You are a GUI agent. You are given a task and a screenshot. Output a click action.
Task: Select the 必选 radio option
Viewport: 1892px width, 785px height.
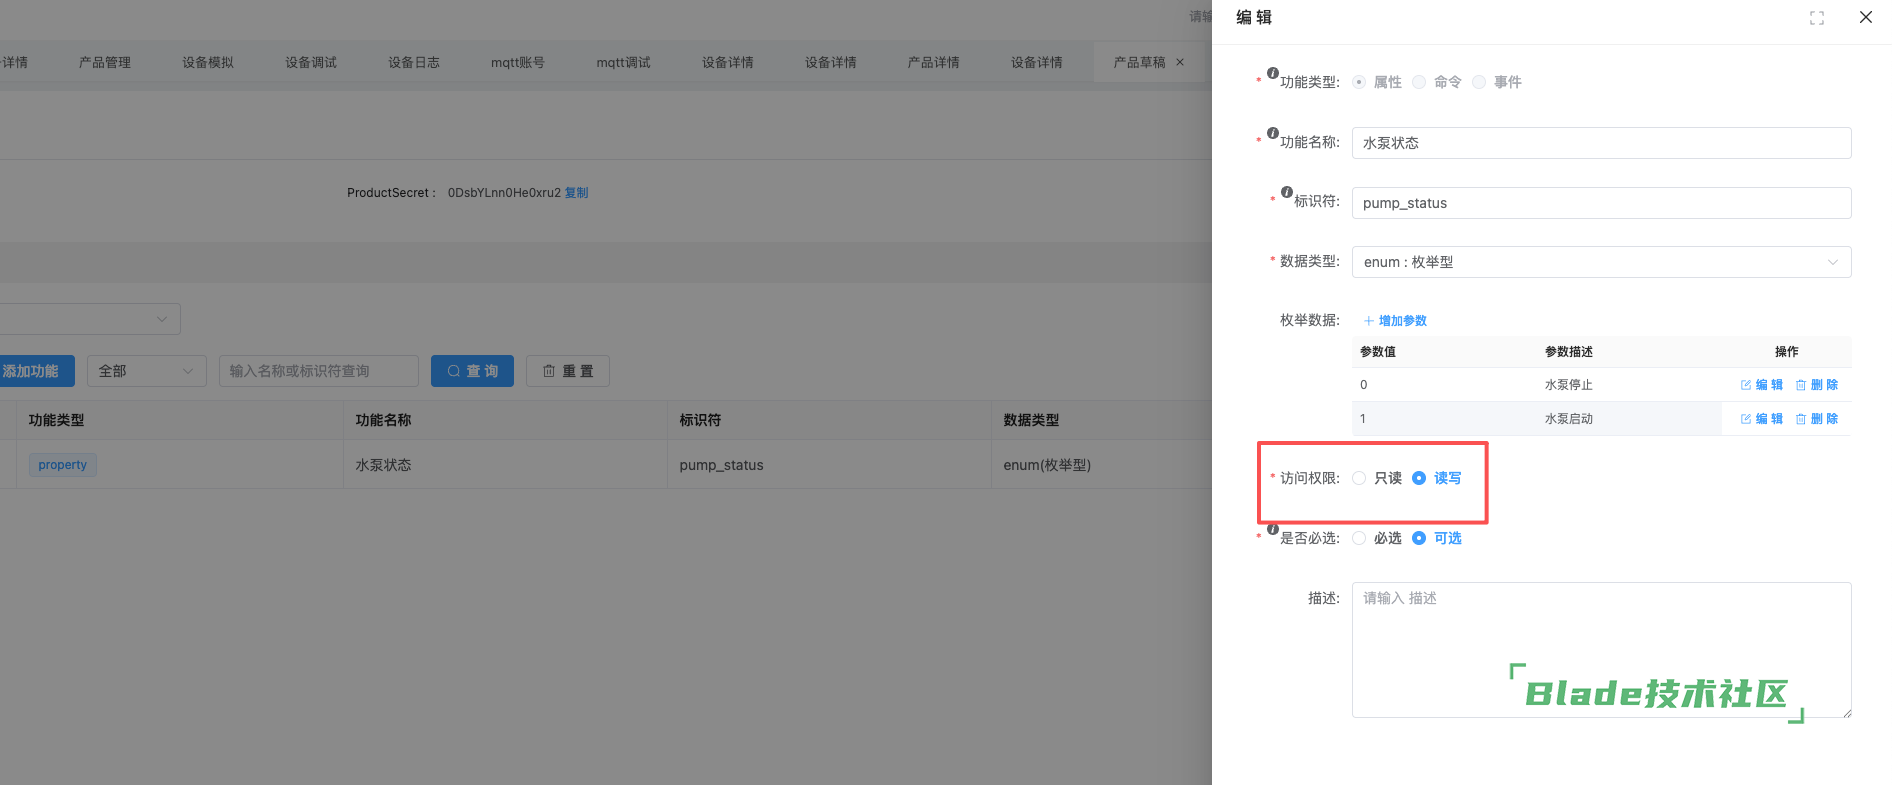(1359, 538)
